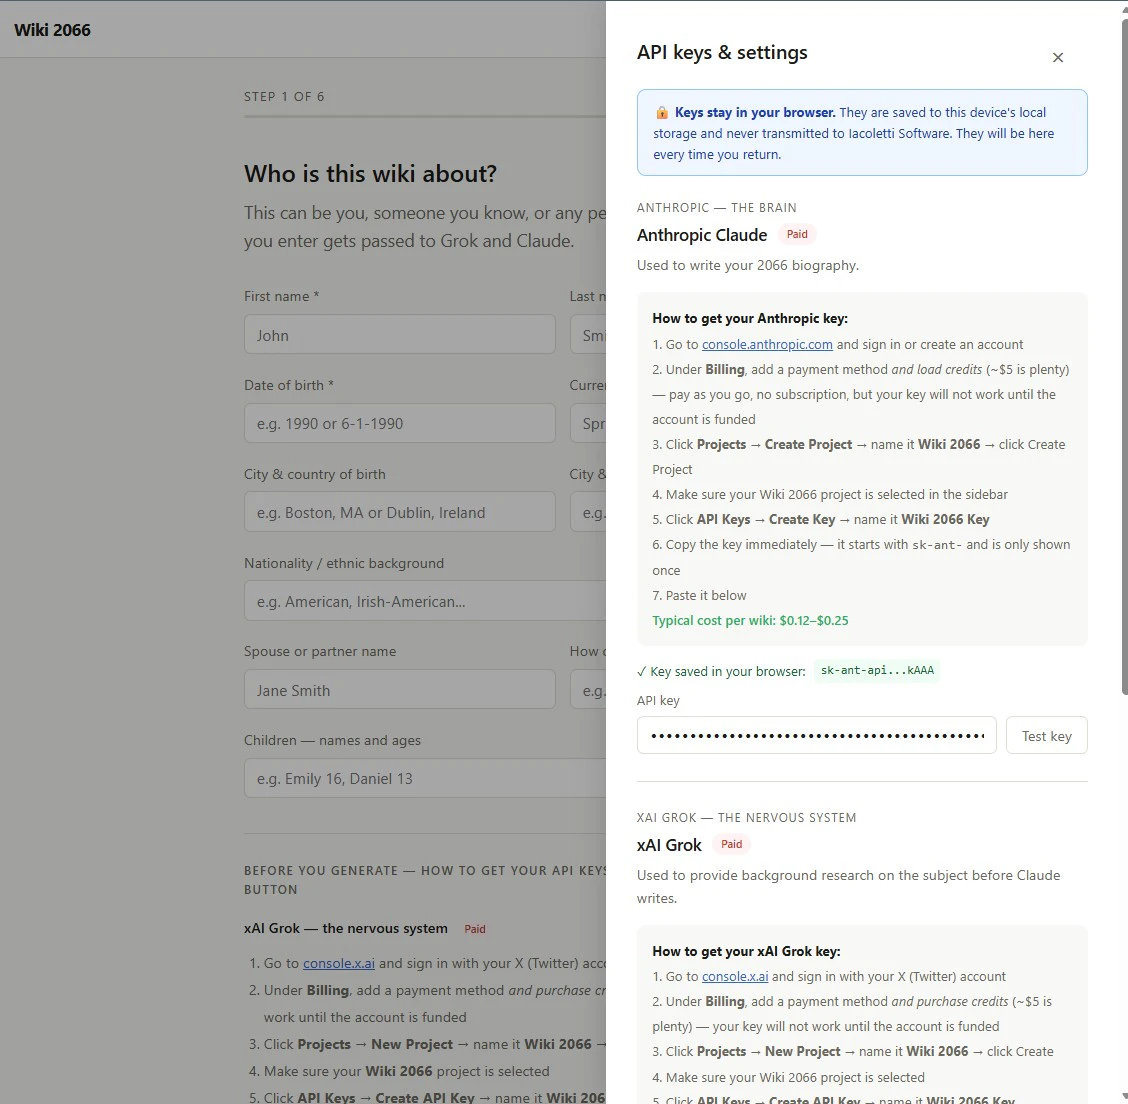Click the First name input field
Image resolution: width=1128 pixels, height=1104 pixels.
pyautogui.click(x=399, y=334)
